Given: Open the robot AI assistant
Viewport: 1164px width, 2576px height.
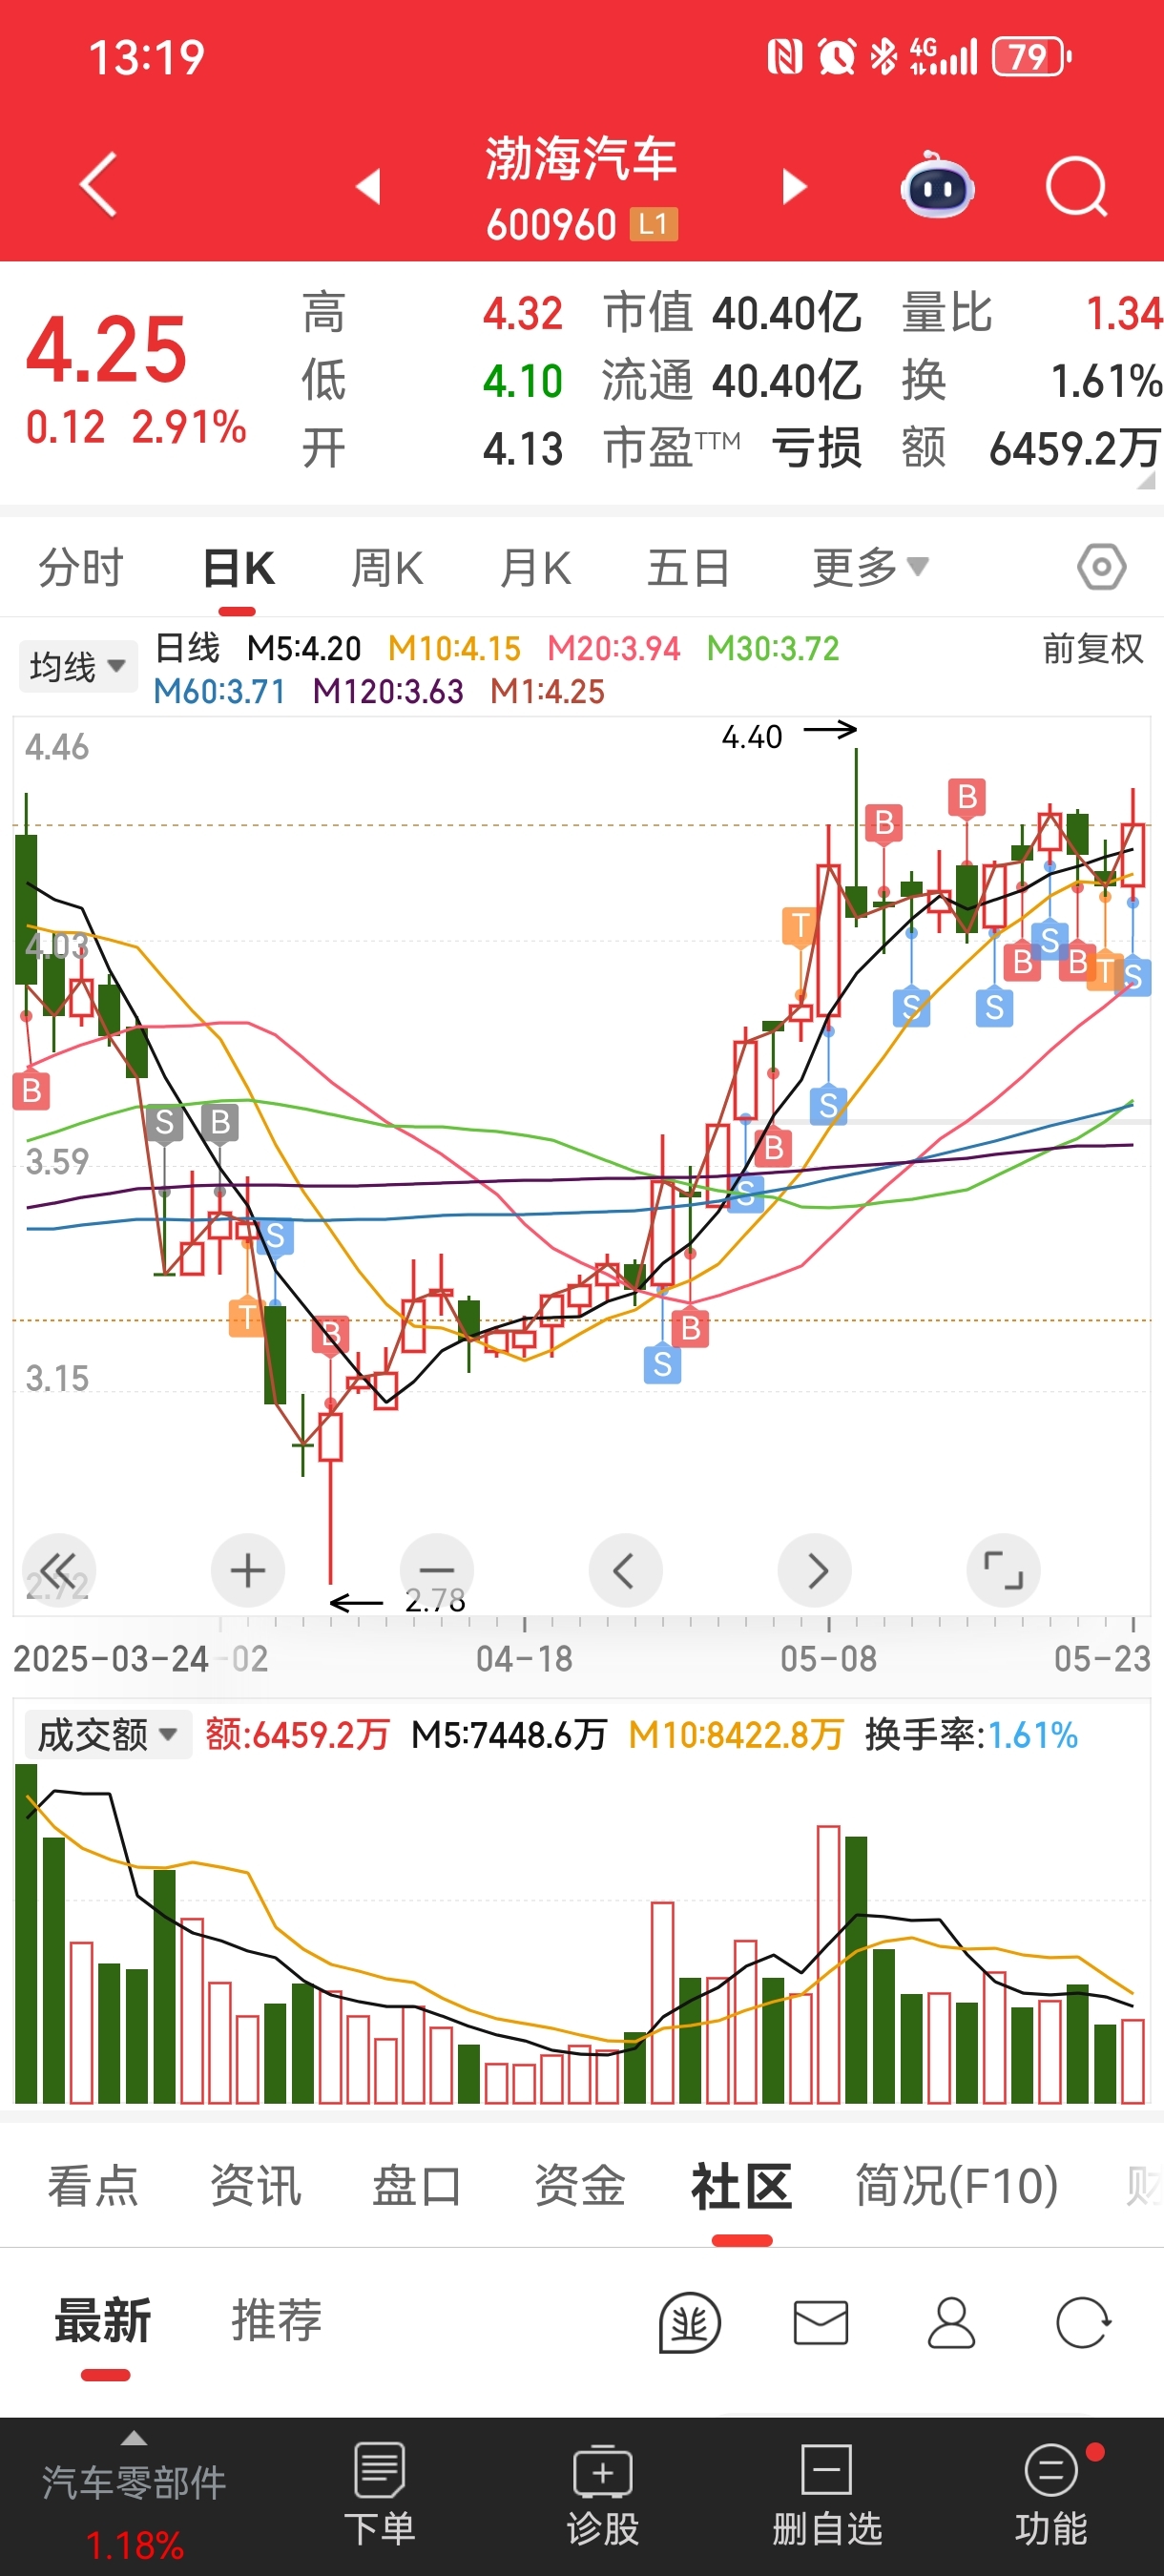Looking at the screenshot, I should click(937, 185).
